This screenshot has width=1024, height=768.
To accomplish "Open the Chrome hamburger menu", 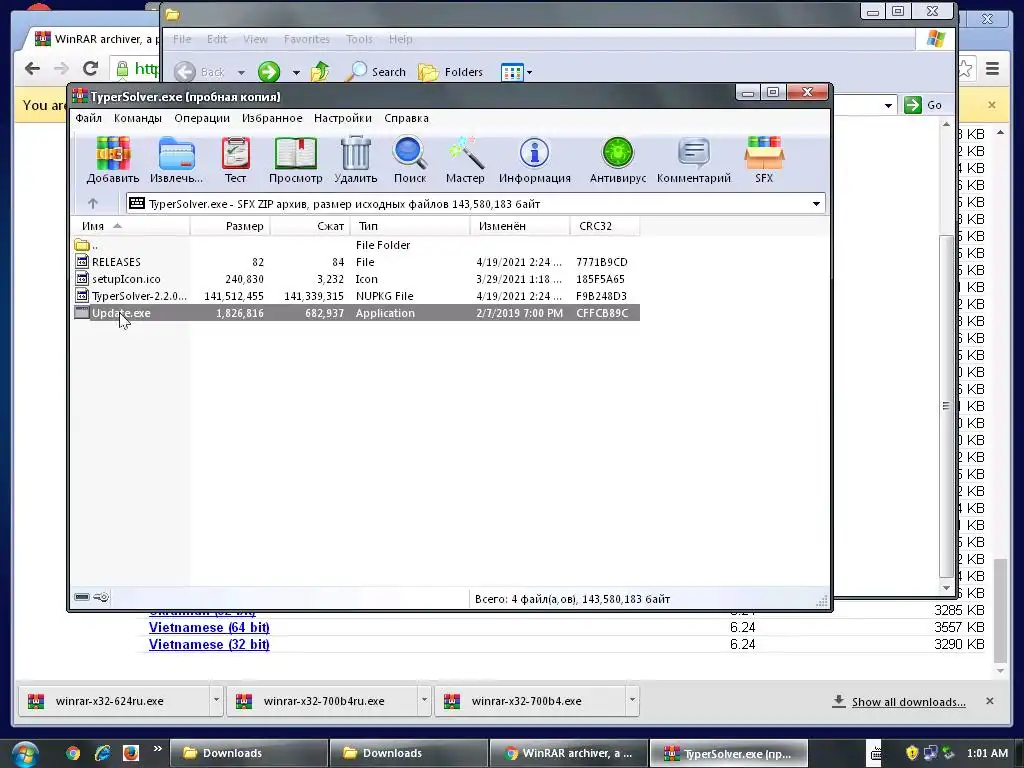I will pos(992,68).
